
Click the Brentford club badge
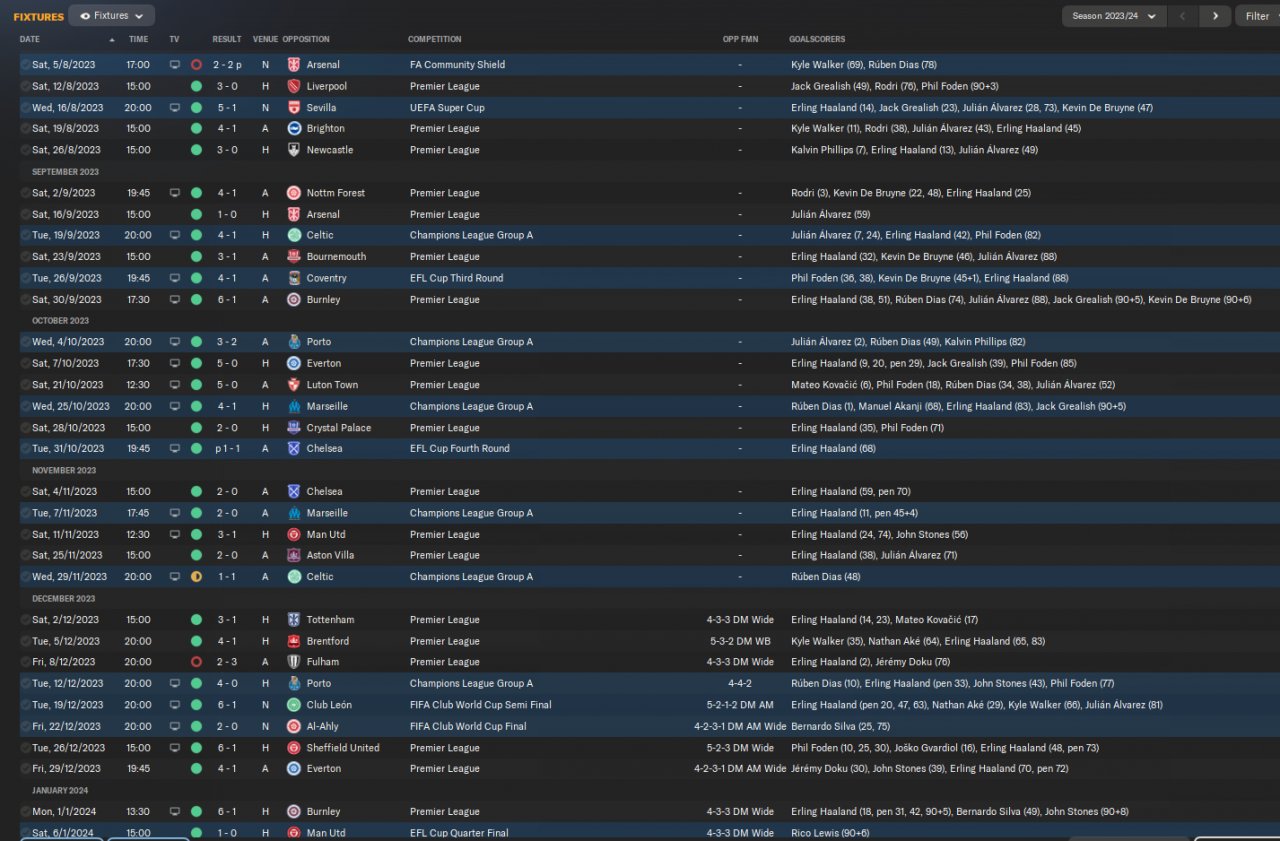pyautogui.click(x=294, y=641)
